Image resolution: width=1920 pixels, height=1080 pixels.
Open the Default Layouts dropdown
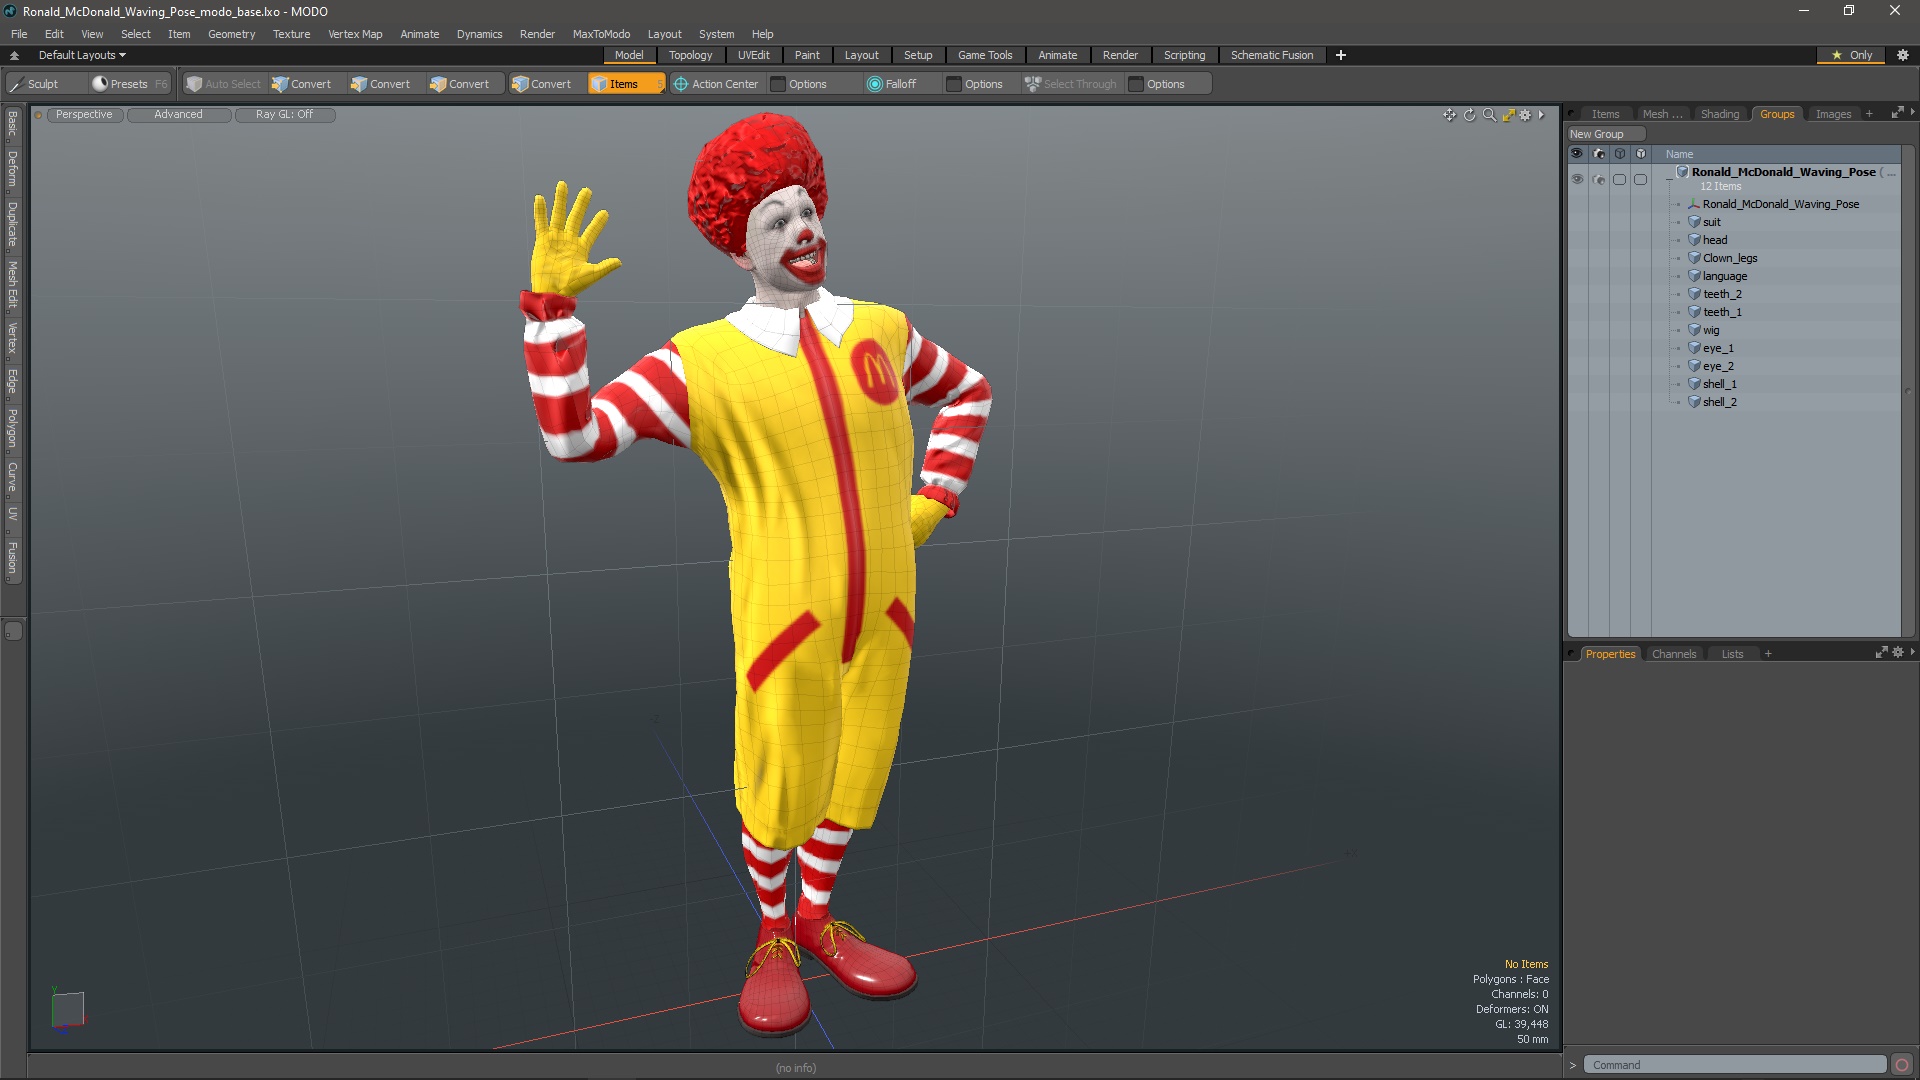(82, 55)
